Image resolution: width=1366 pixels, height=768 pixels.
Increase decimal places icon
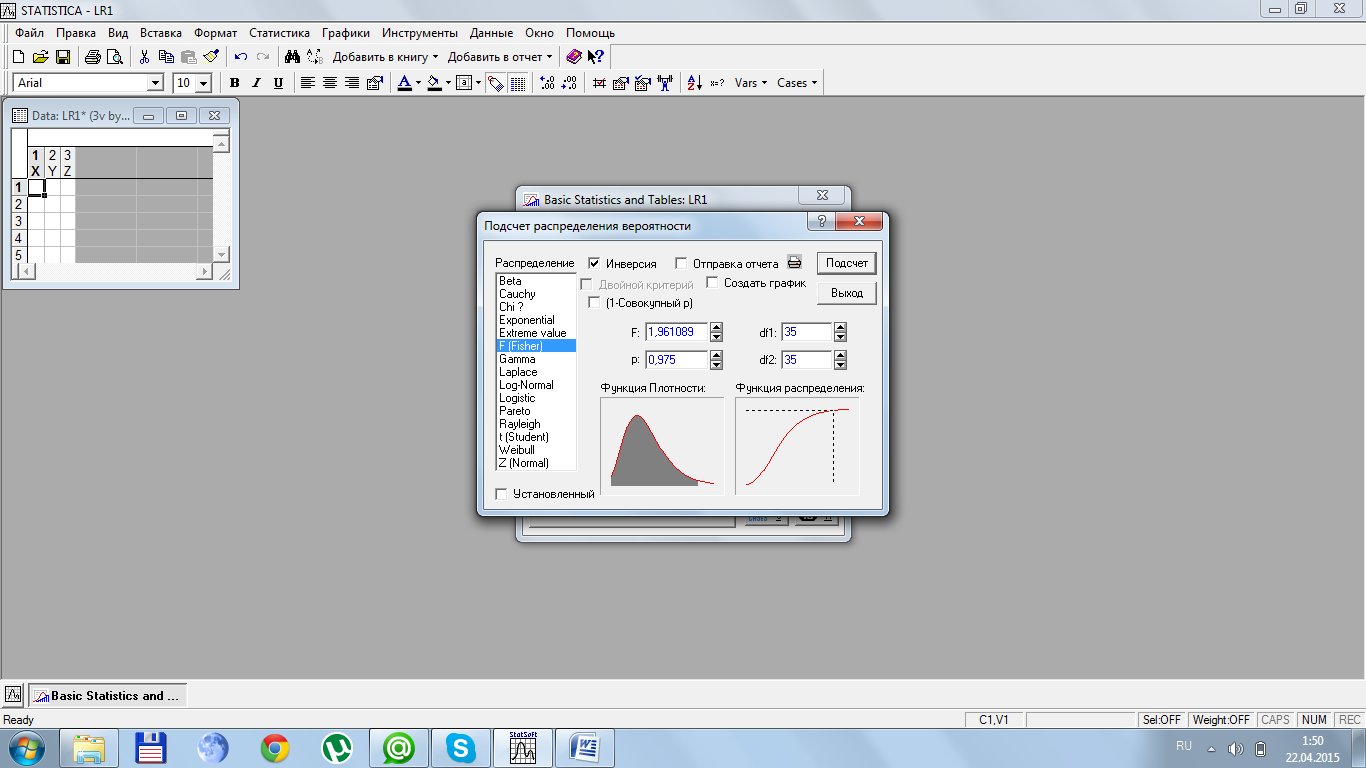point(546,83)
